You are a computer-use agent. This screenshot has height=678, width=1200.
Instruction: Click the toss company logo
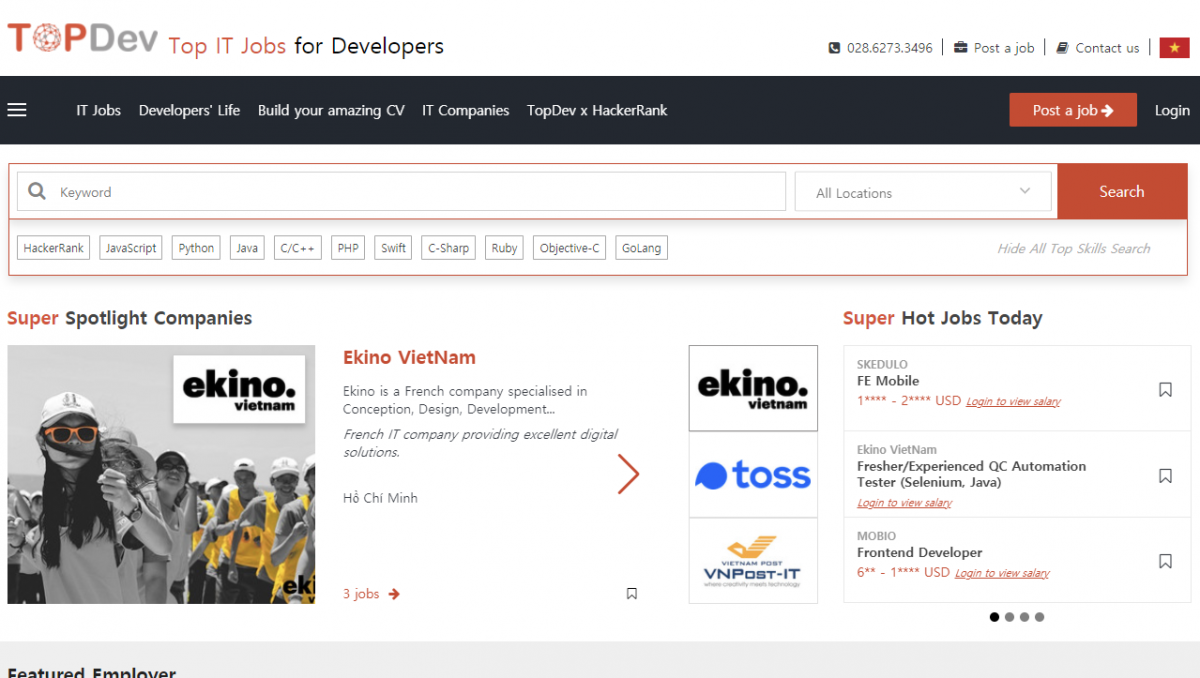753,475
